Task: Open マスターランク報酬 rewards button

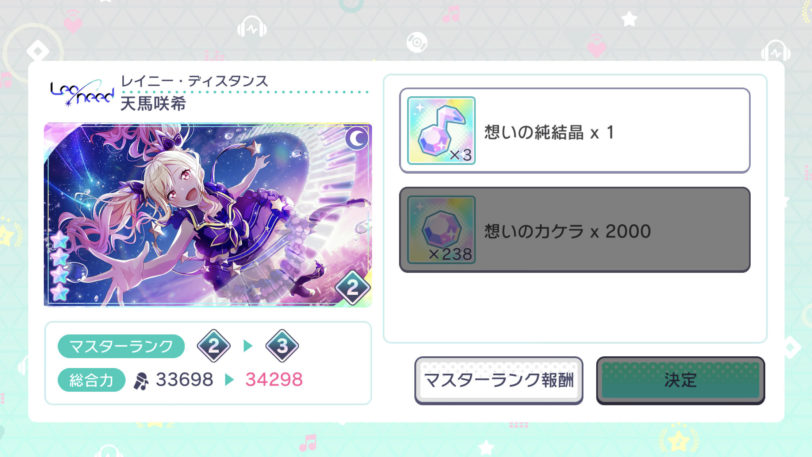Action: [499, 380]
